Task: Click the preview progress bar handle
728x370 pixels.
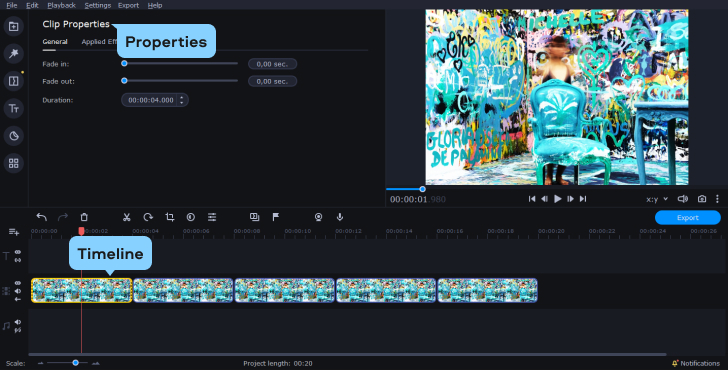Action: point(422,189)
